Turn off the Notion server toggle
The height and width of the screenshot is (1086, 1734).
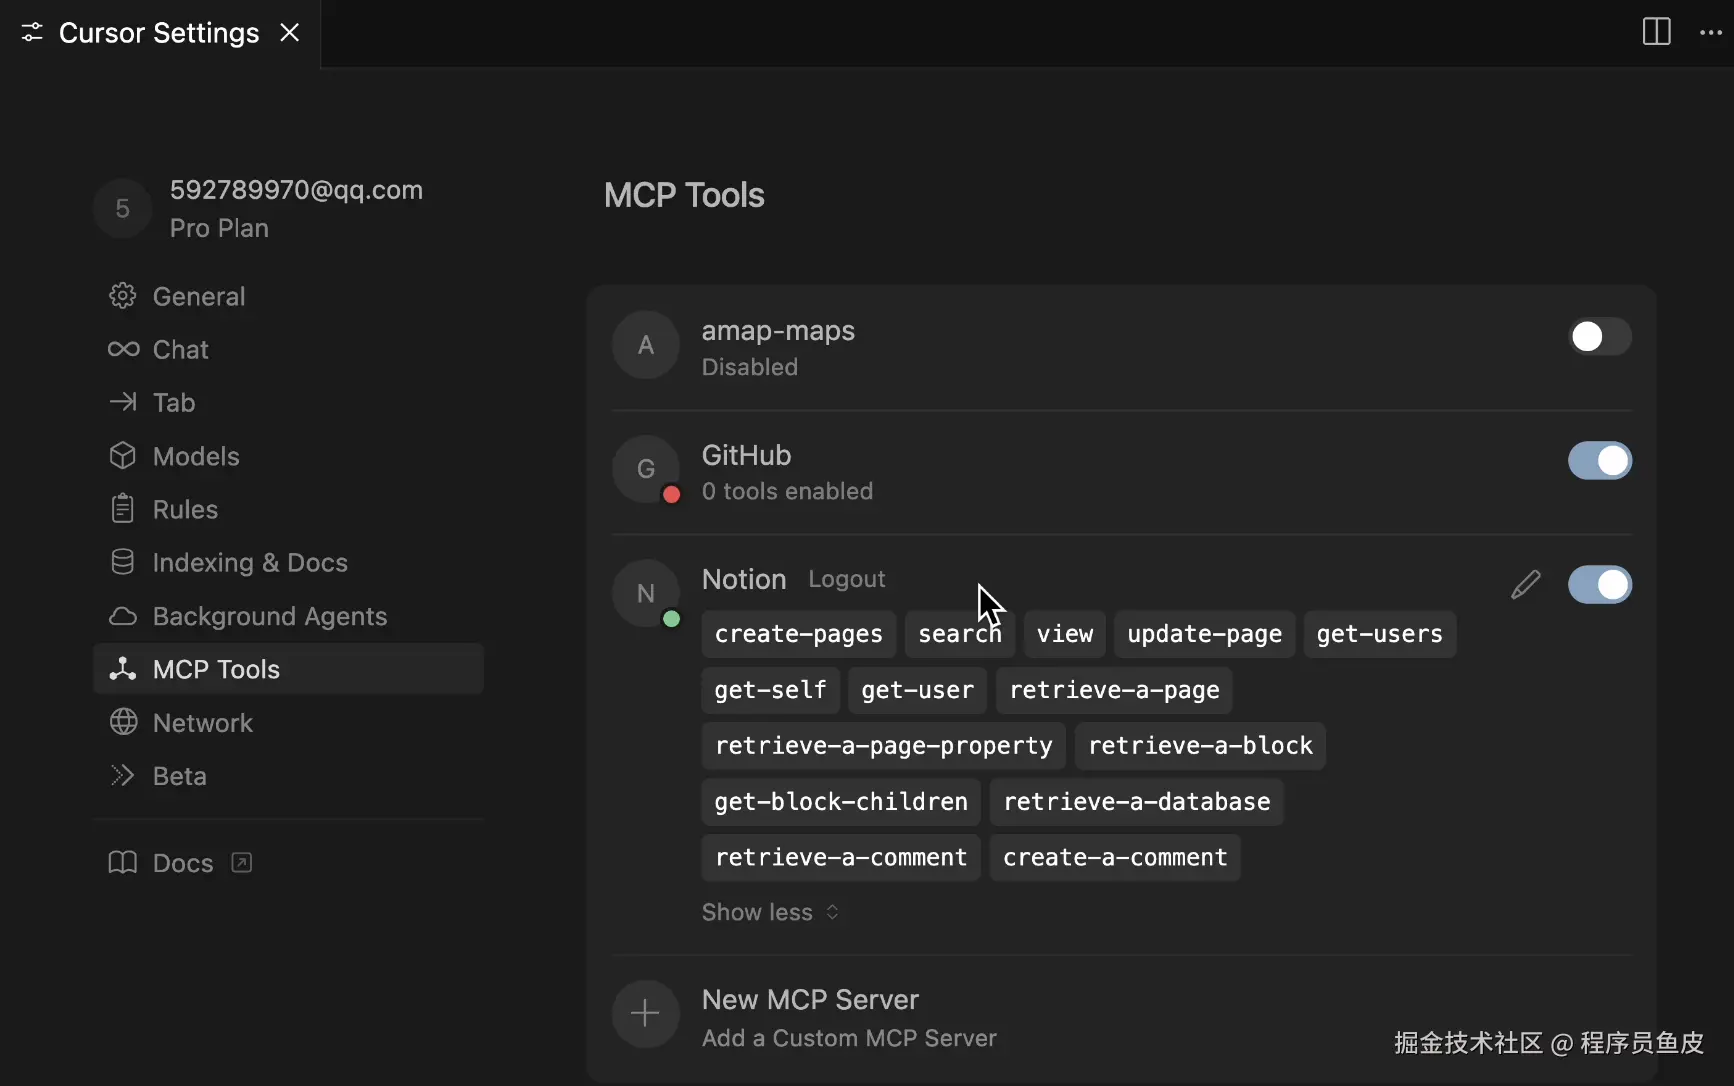(1599, 585)
